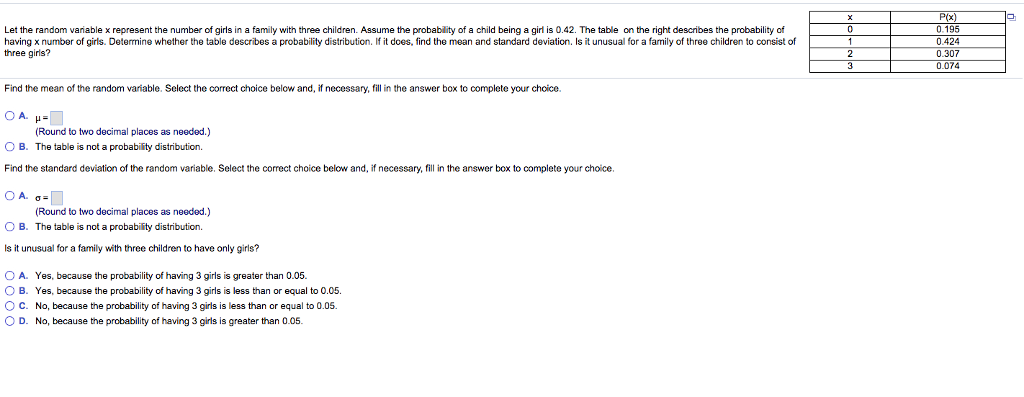
Task: Click the x value 2 table cell
Action: 849,54
